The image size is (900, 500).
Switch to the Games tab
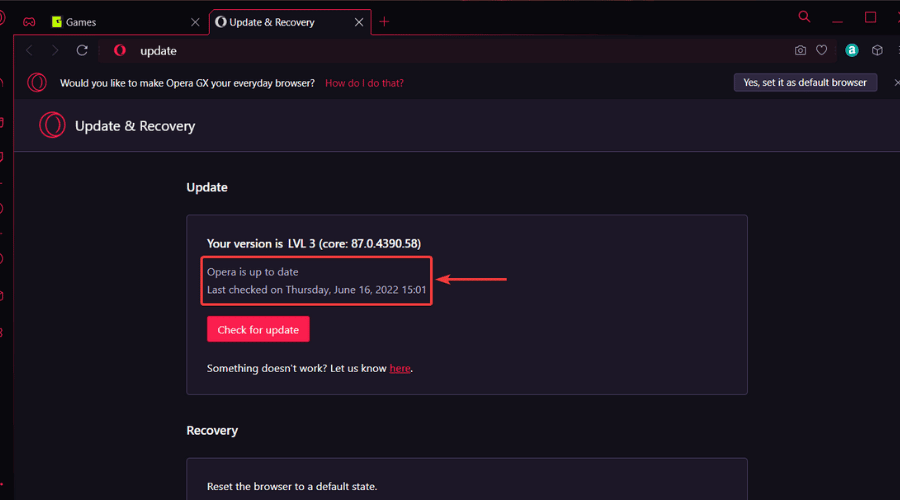coord(125,22)
